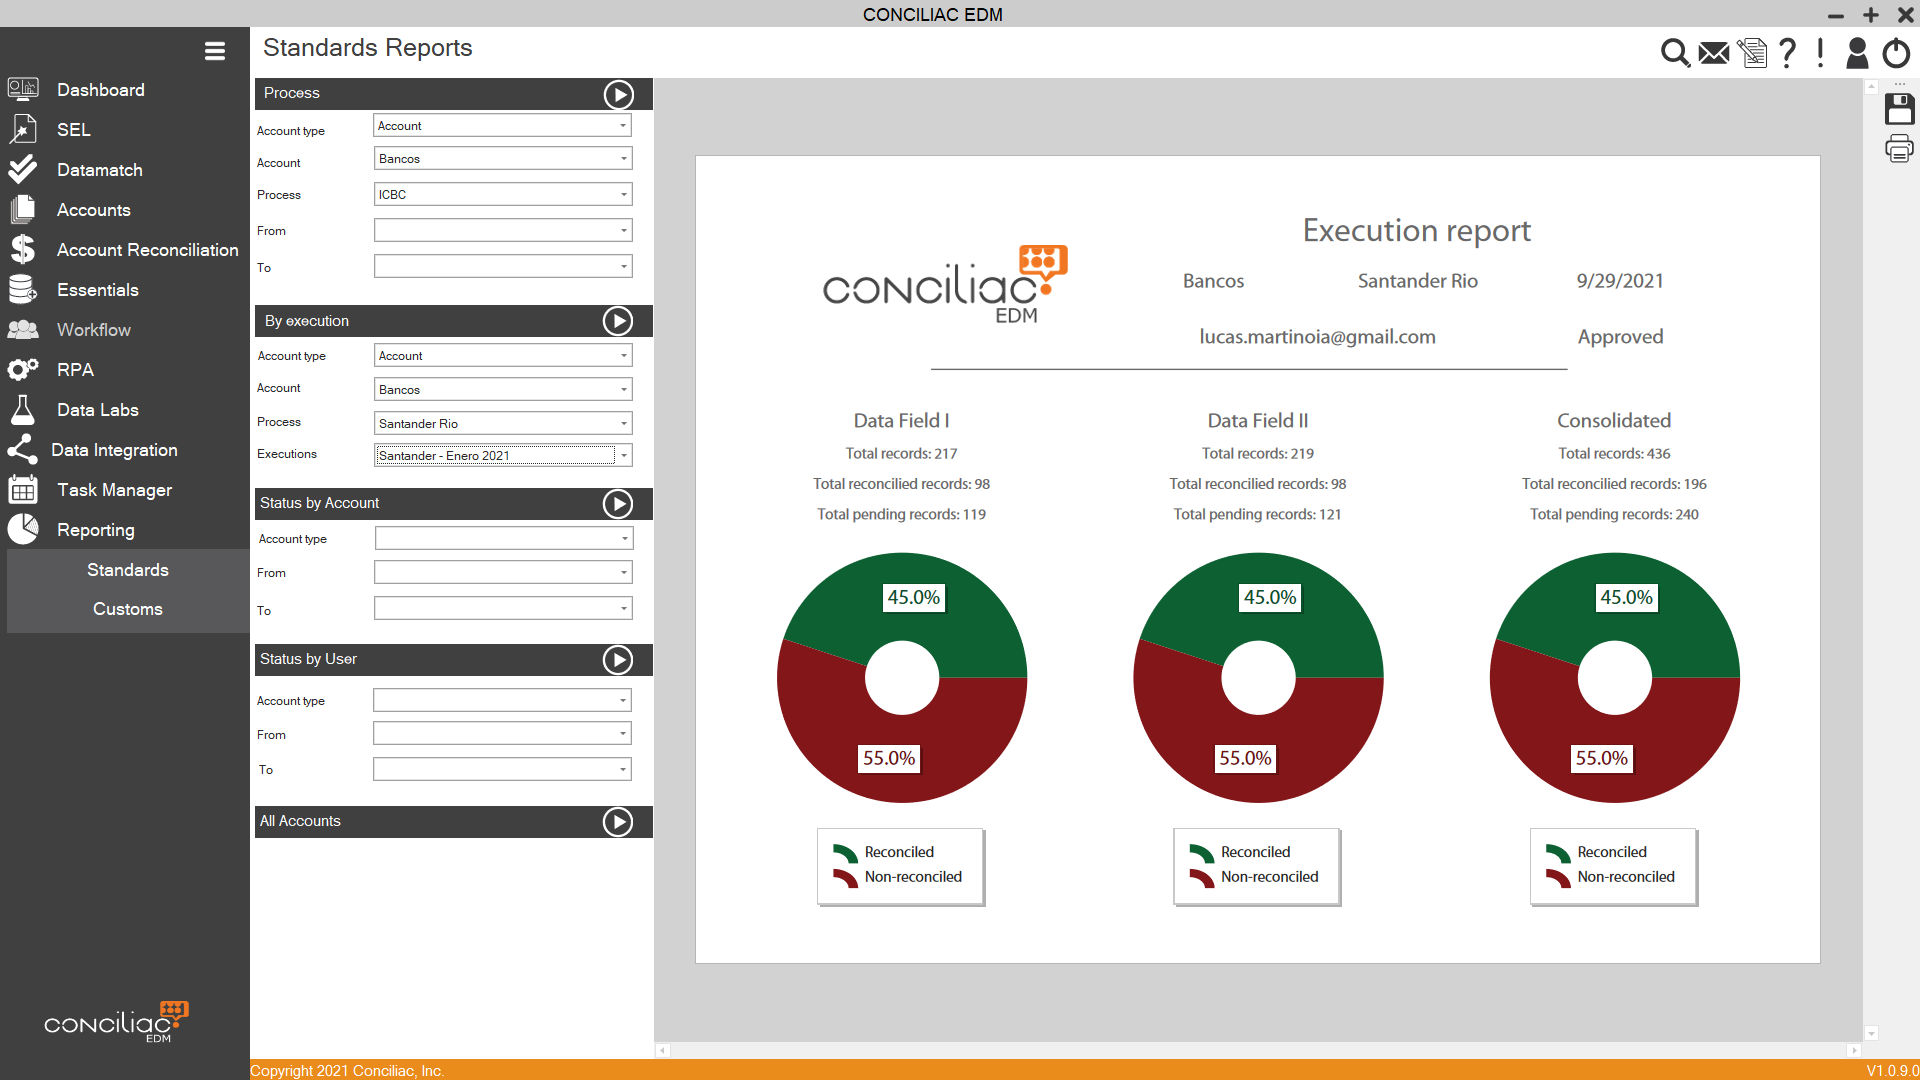Run the By execution report
Viewport: 1920px width, 1080px height.
[618, 321]
